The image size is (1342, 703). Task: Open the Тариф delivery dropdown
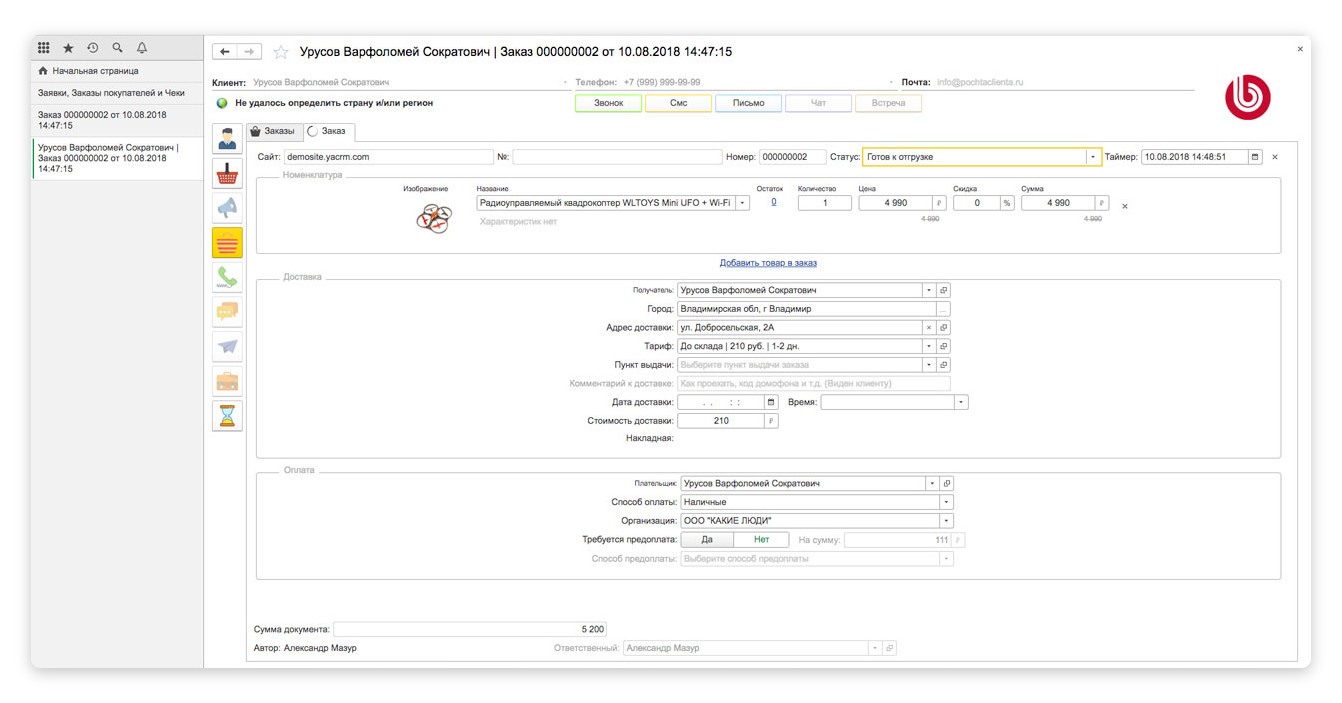(x=928, y=347)
